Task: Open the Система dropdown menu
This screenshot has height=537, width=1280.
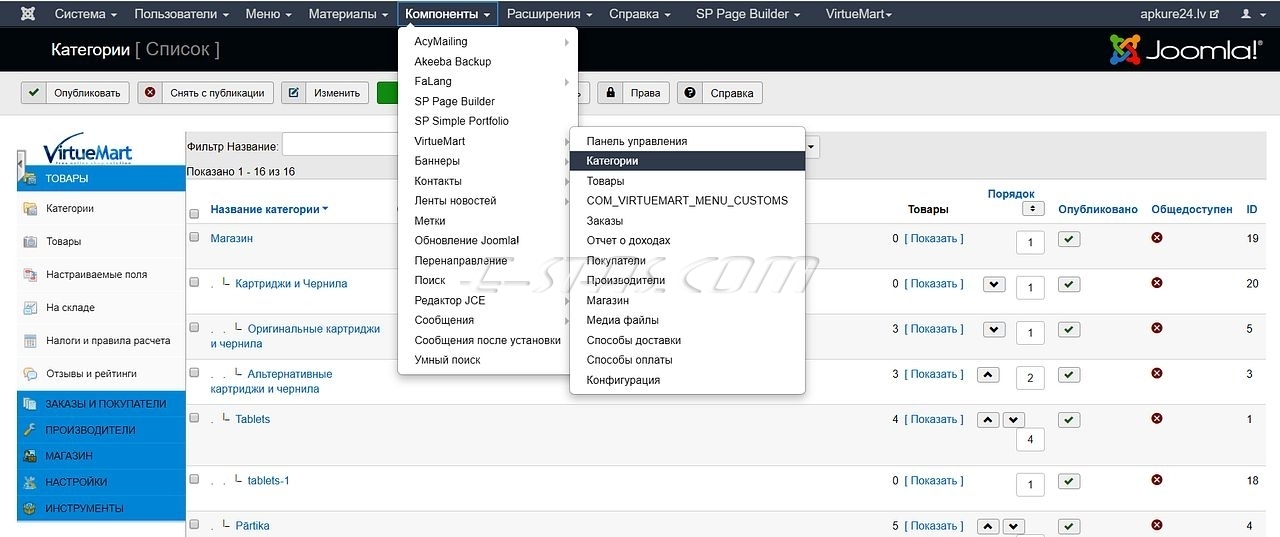Action: tap(85, 14)
